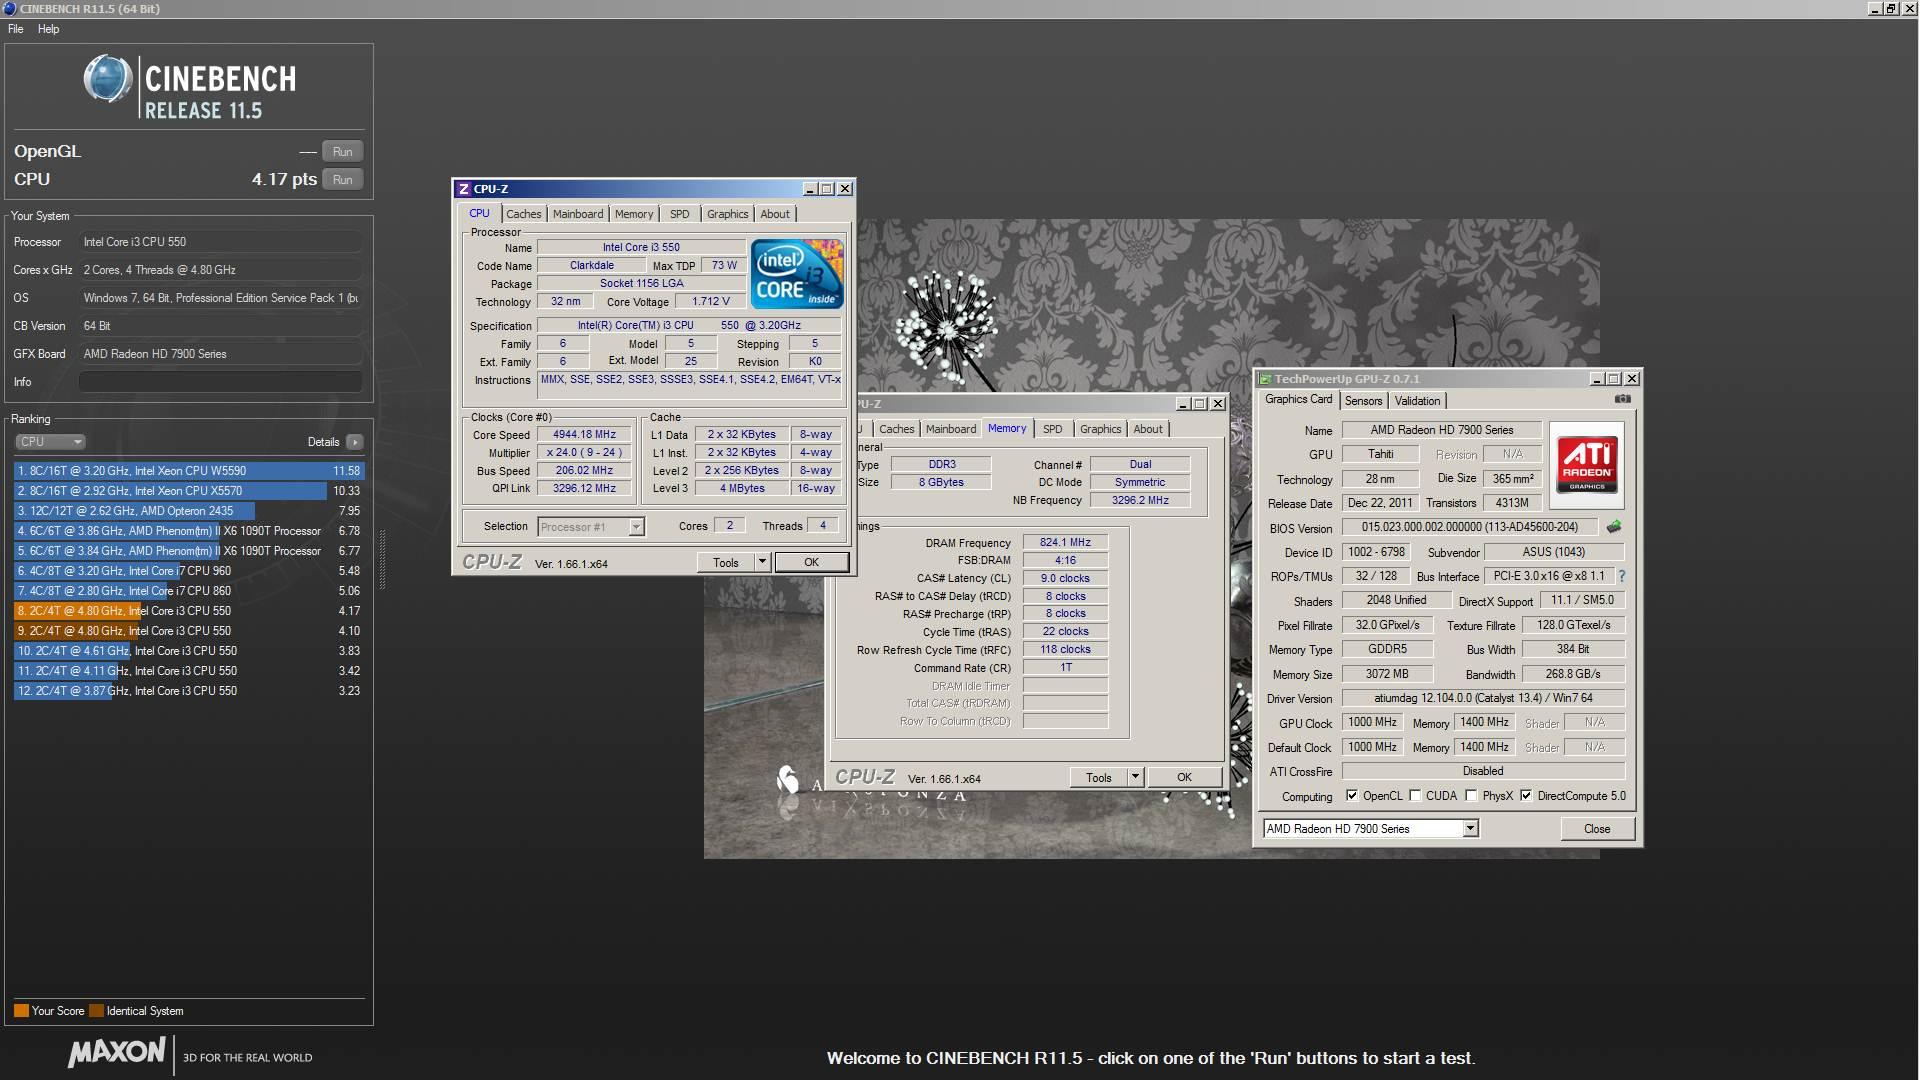Click OK in the front CPU-Z window
Image resolution: width=1920 pixels, height=1080 pixels.
812,563
